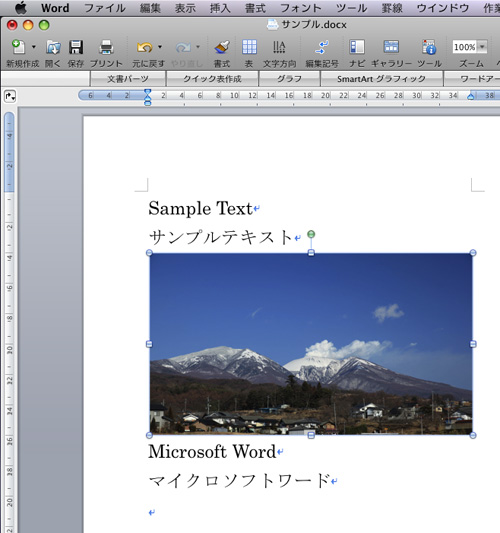Screen dimensions: 500x533
Task: Open the ツール menu in menu bar
Action: coord(351,8)
